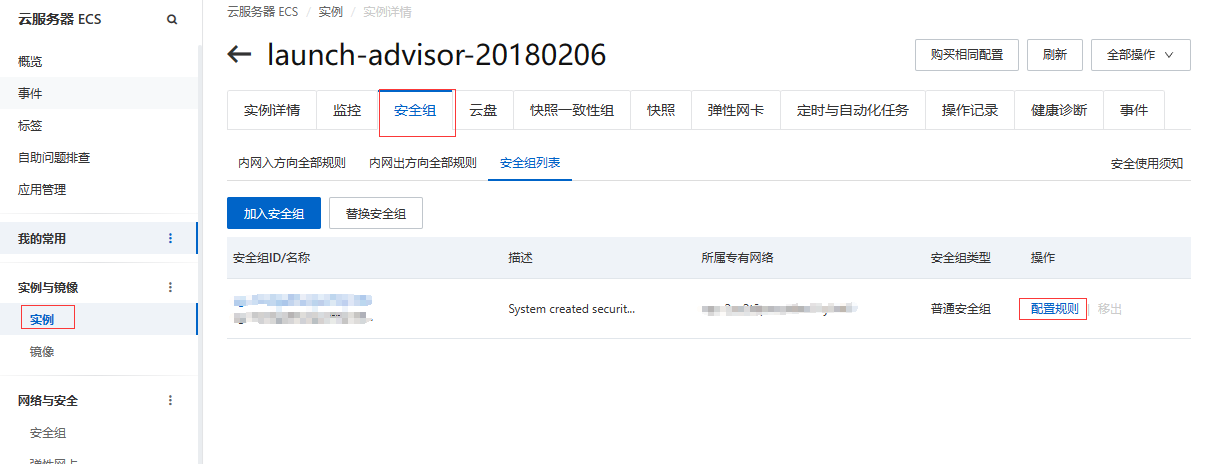
Task: Click the 配置规则 link
Action: [1054, 309]
